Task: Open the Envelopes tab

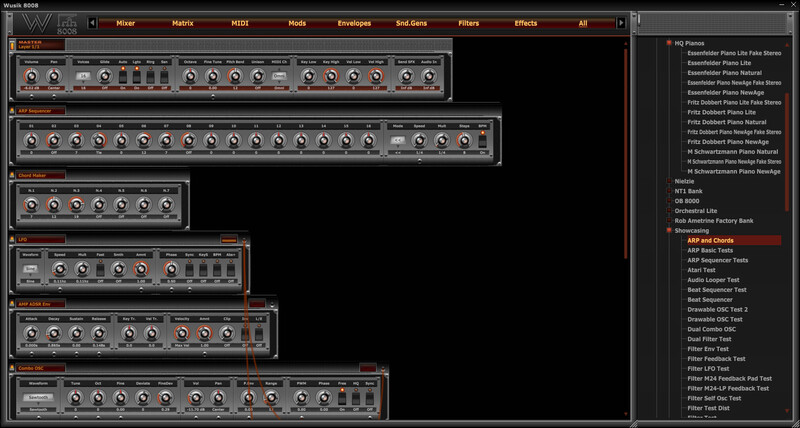Action: pos(354,22)
